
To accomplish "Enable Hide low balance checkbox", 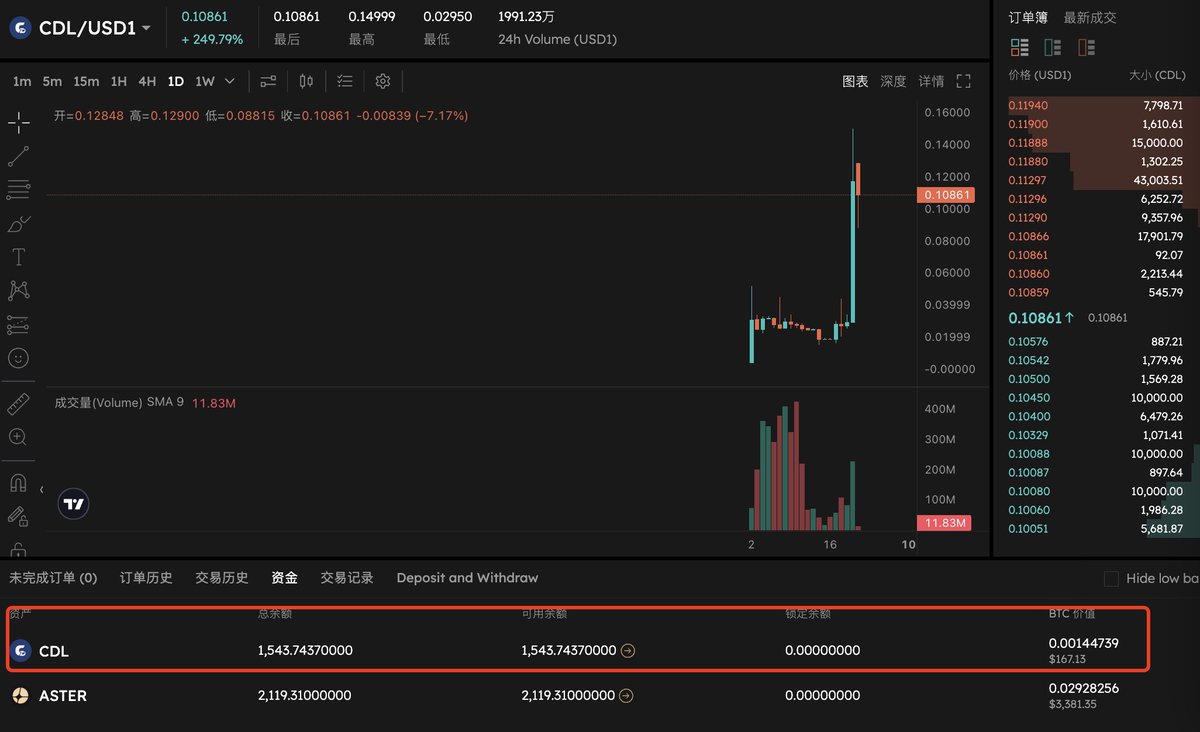I will pyautogui.click(x=1111, y=578).
